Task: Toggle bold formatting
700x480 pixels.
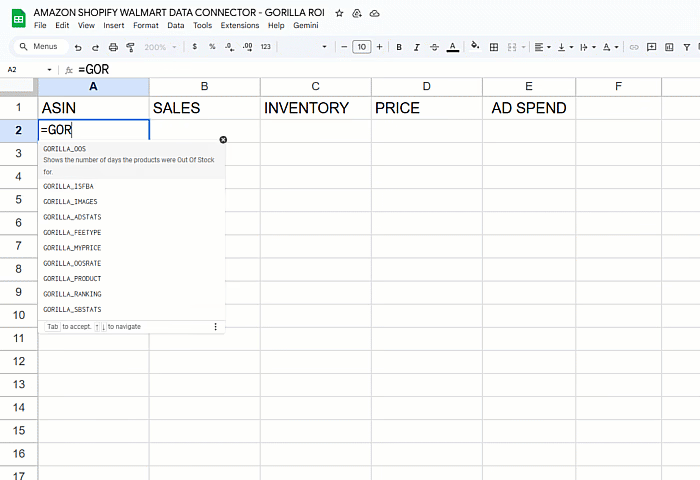Action: 399,47
